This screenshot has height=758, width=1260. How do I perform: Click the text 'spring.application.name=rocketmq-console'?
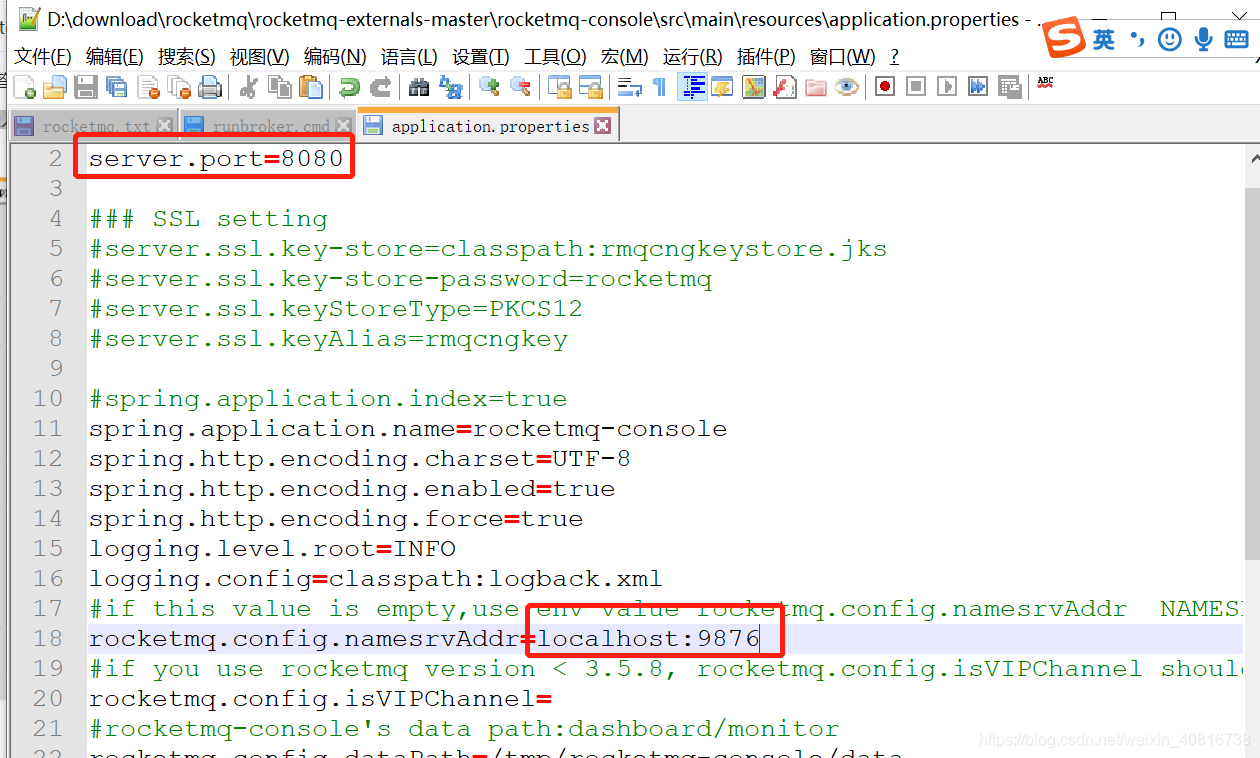click(x=408, y=429)
